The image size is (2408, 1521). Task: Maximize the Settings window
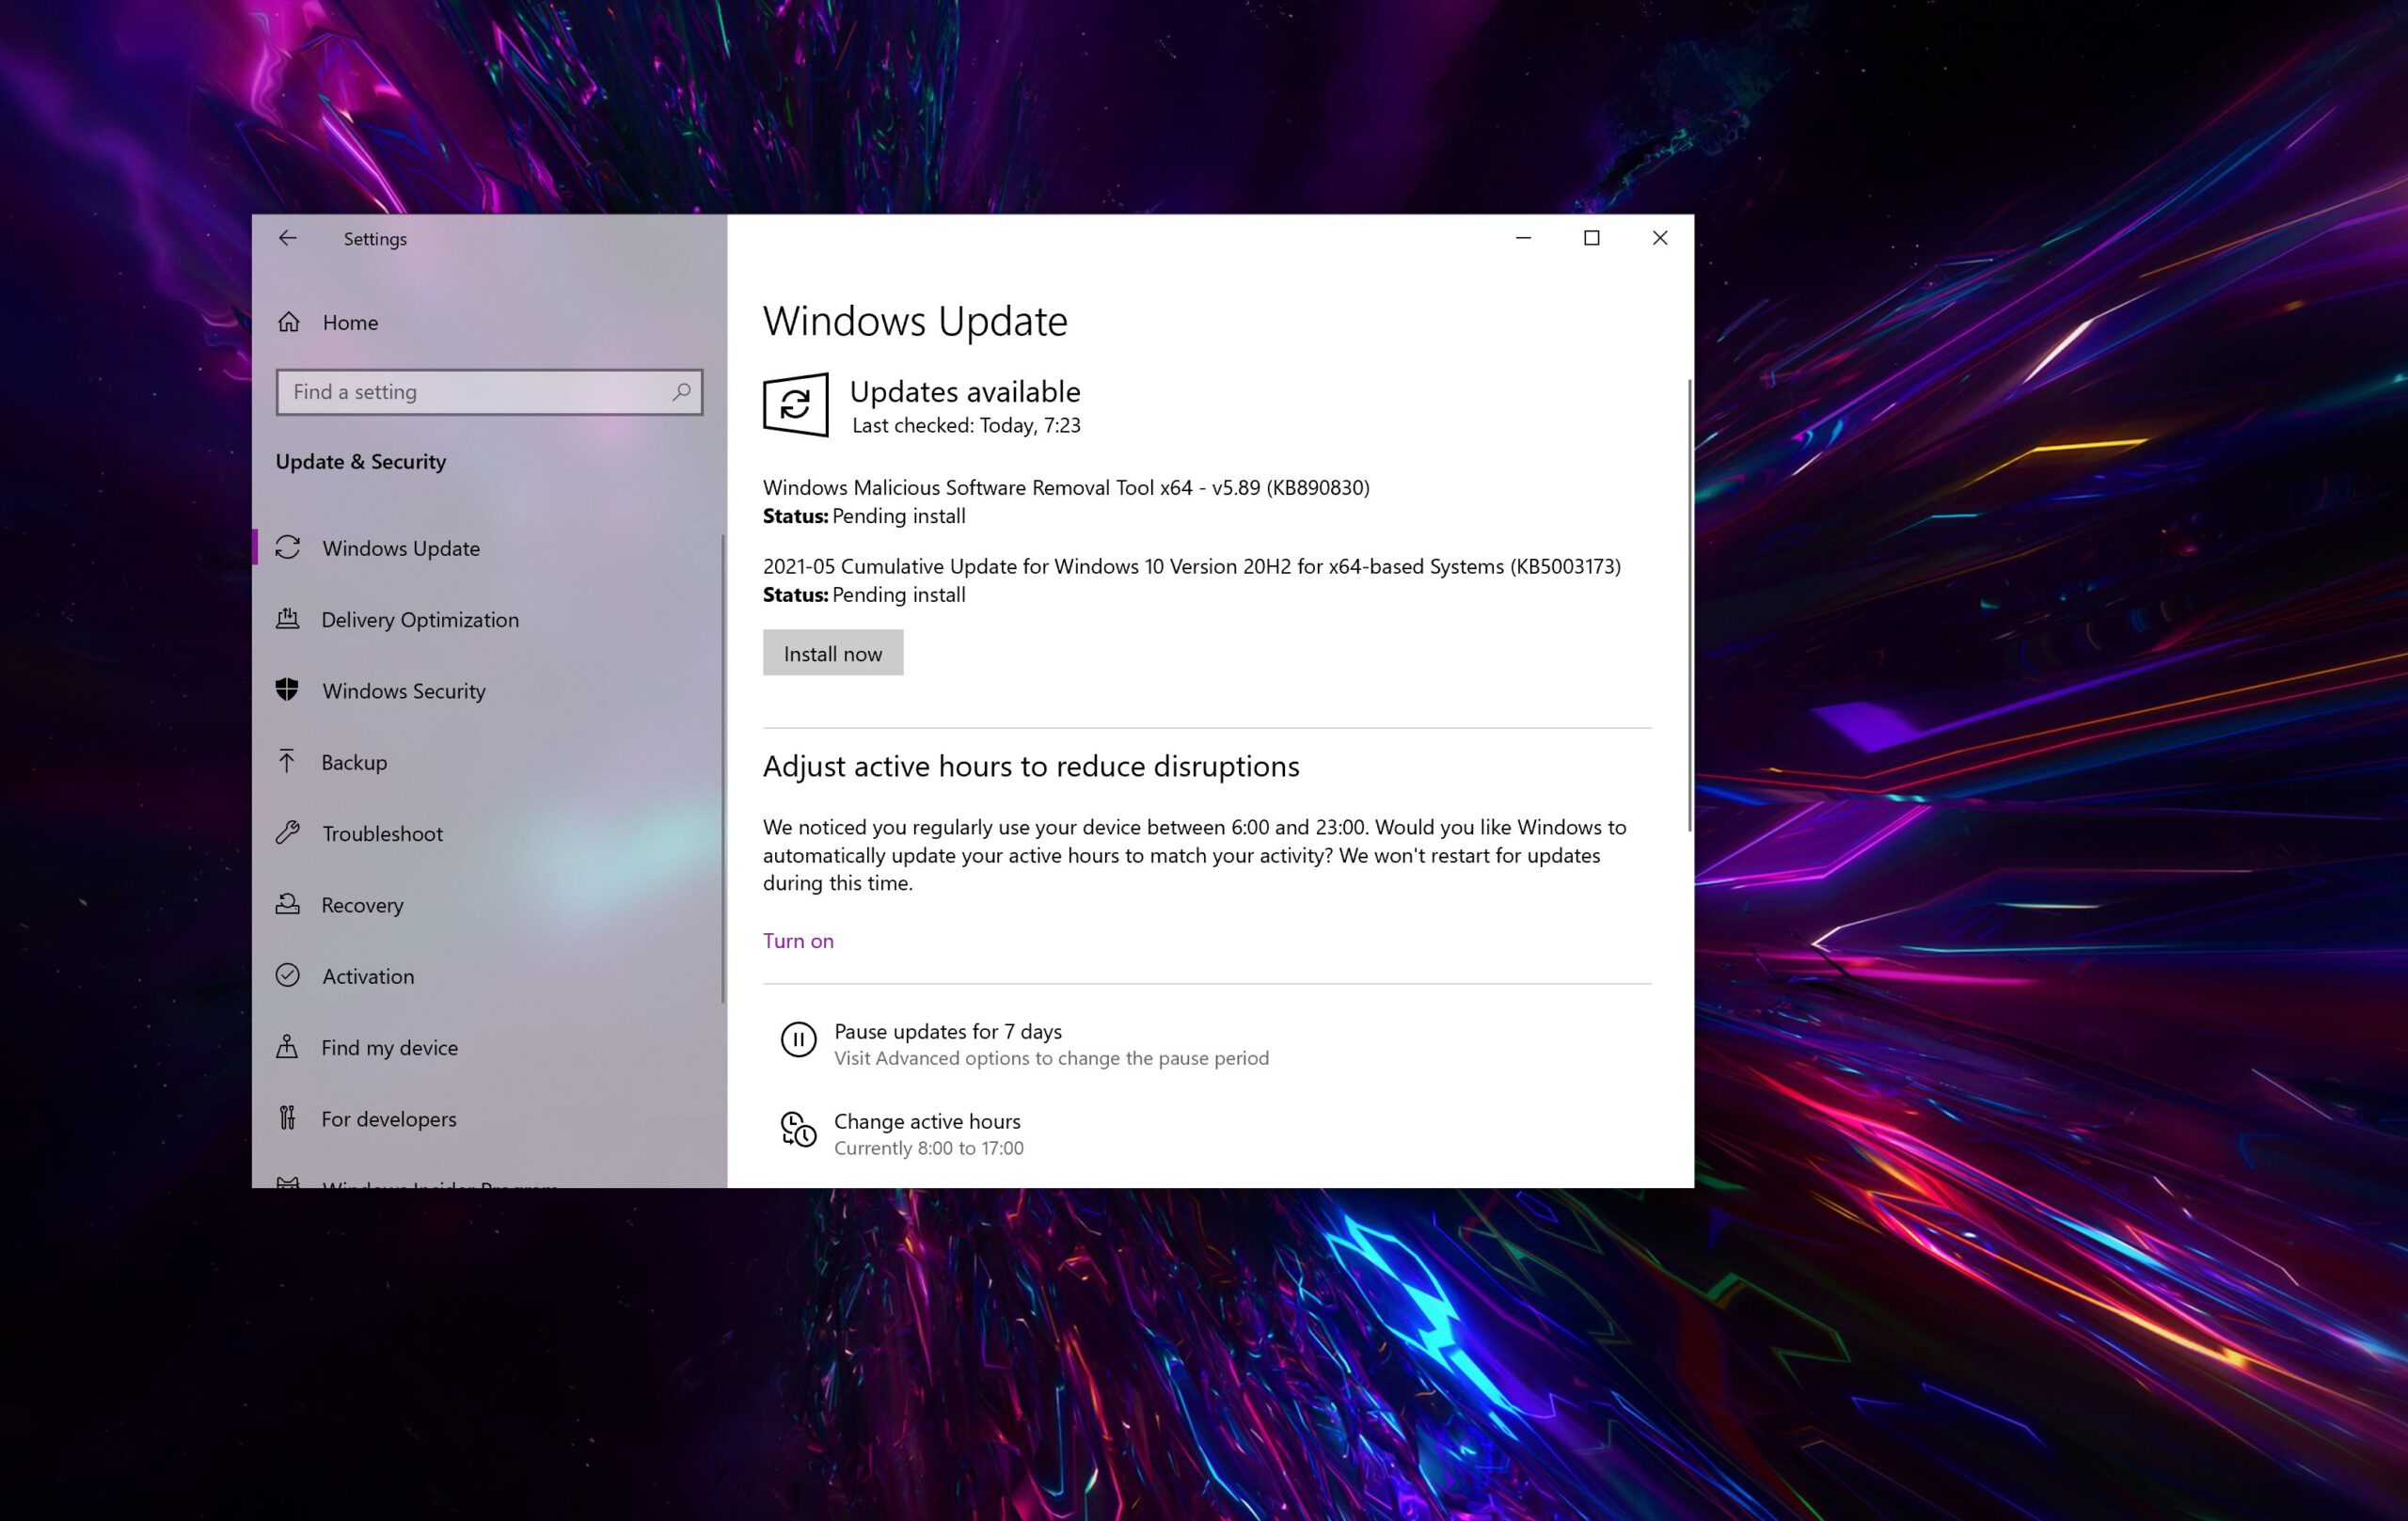[1591, 238]
